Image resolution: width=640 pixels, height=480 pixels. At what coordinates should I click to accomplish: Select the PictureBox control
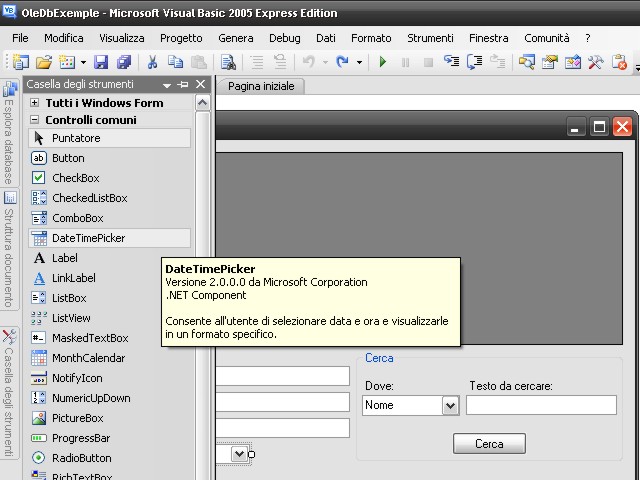(109, 418)
